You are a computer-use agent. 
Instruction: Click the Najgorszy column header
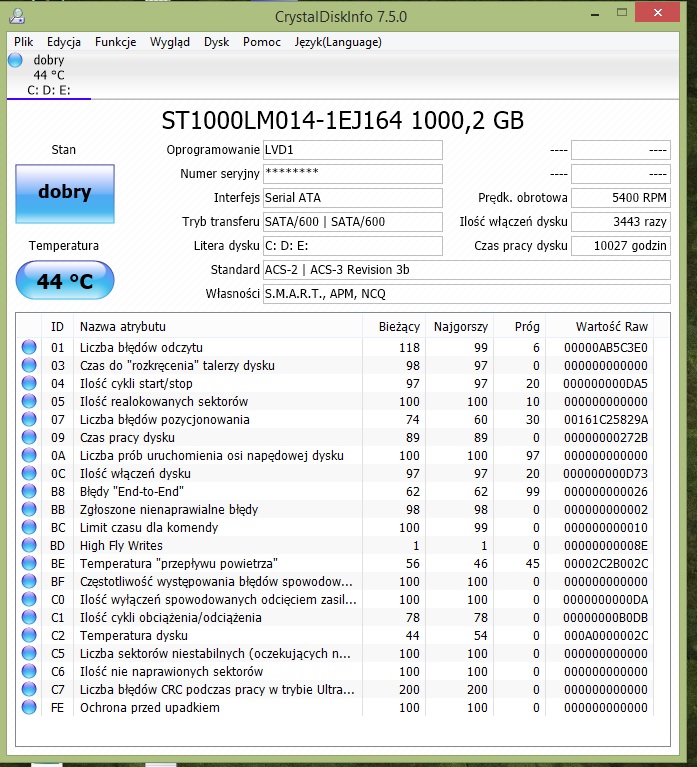point(460,327)
